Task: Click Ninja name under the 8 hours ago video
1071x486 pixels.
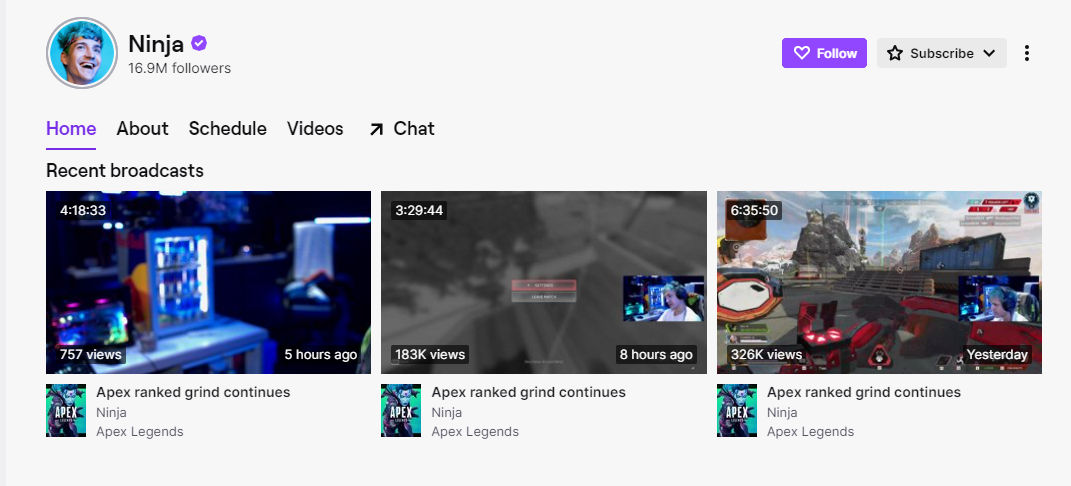Action: point(447,412)
